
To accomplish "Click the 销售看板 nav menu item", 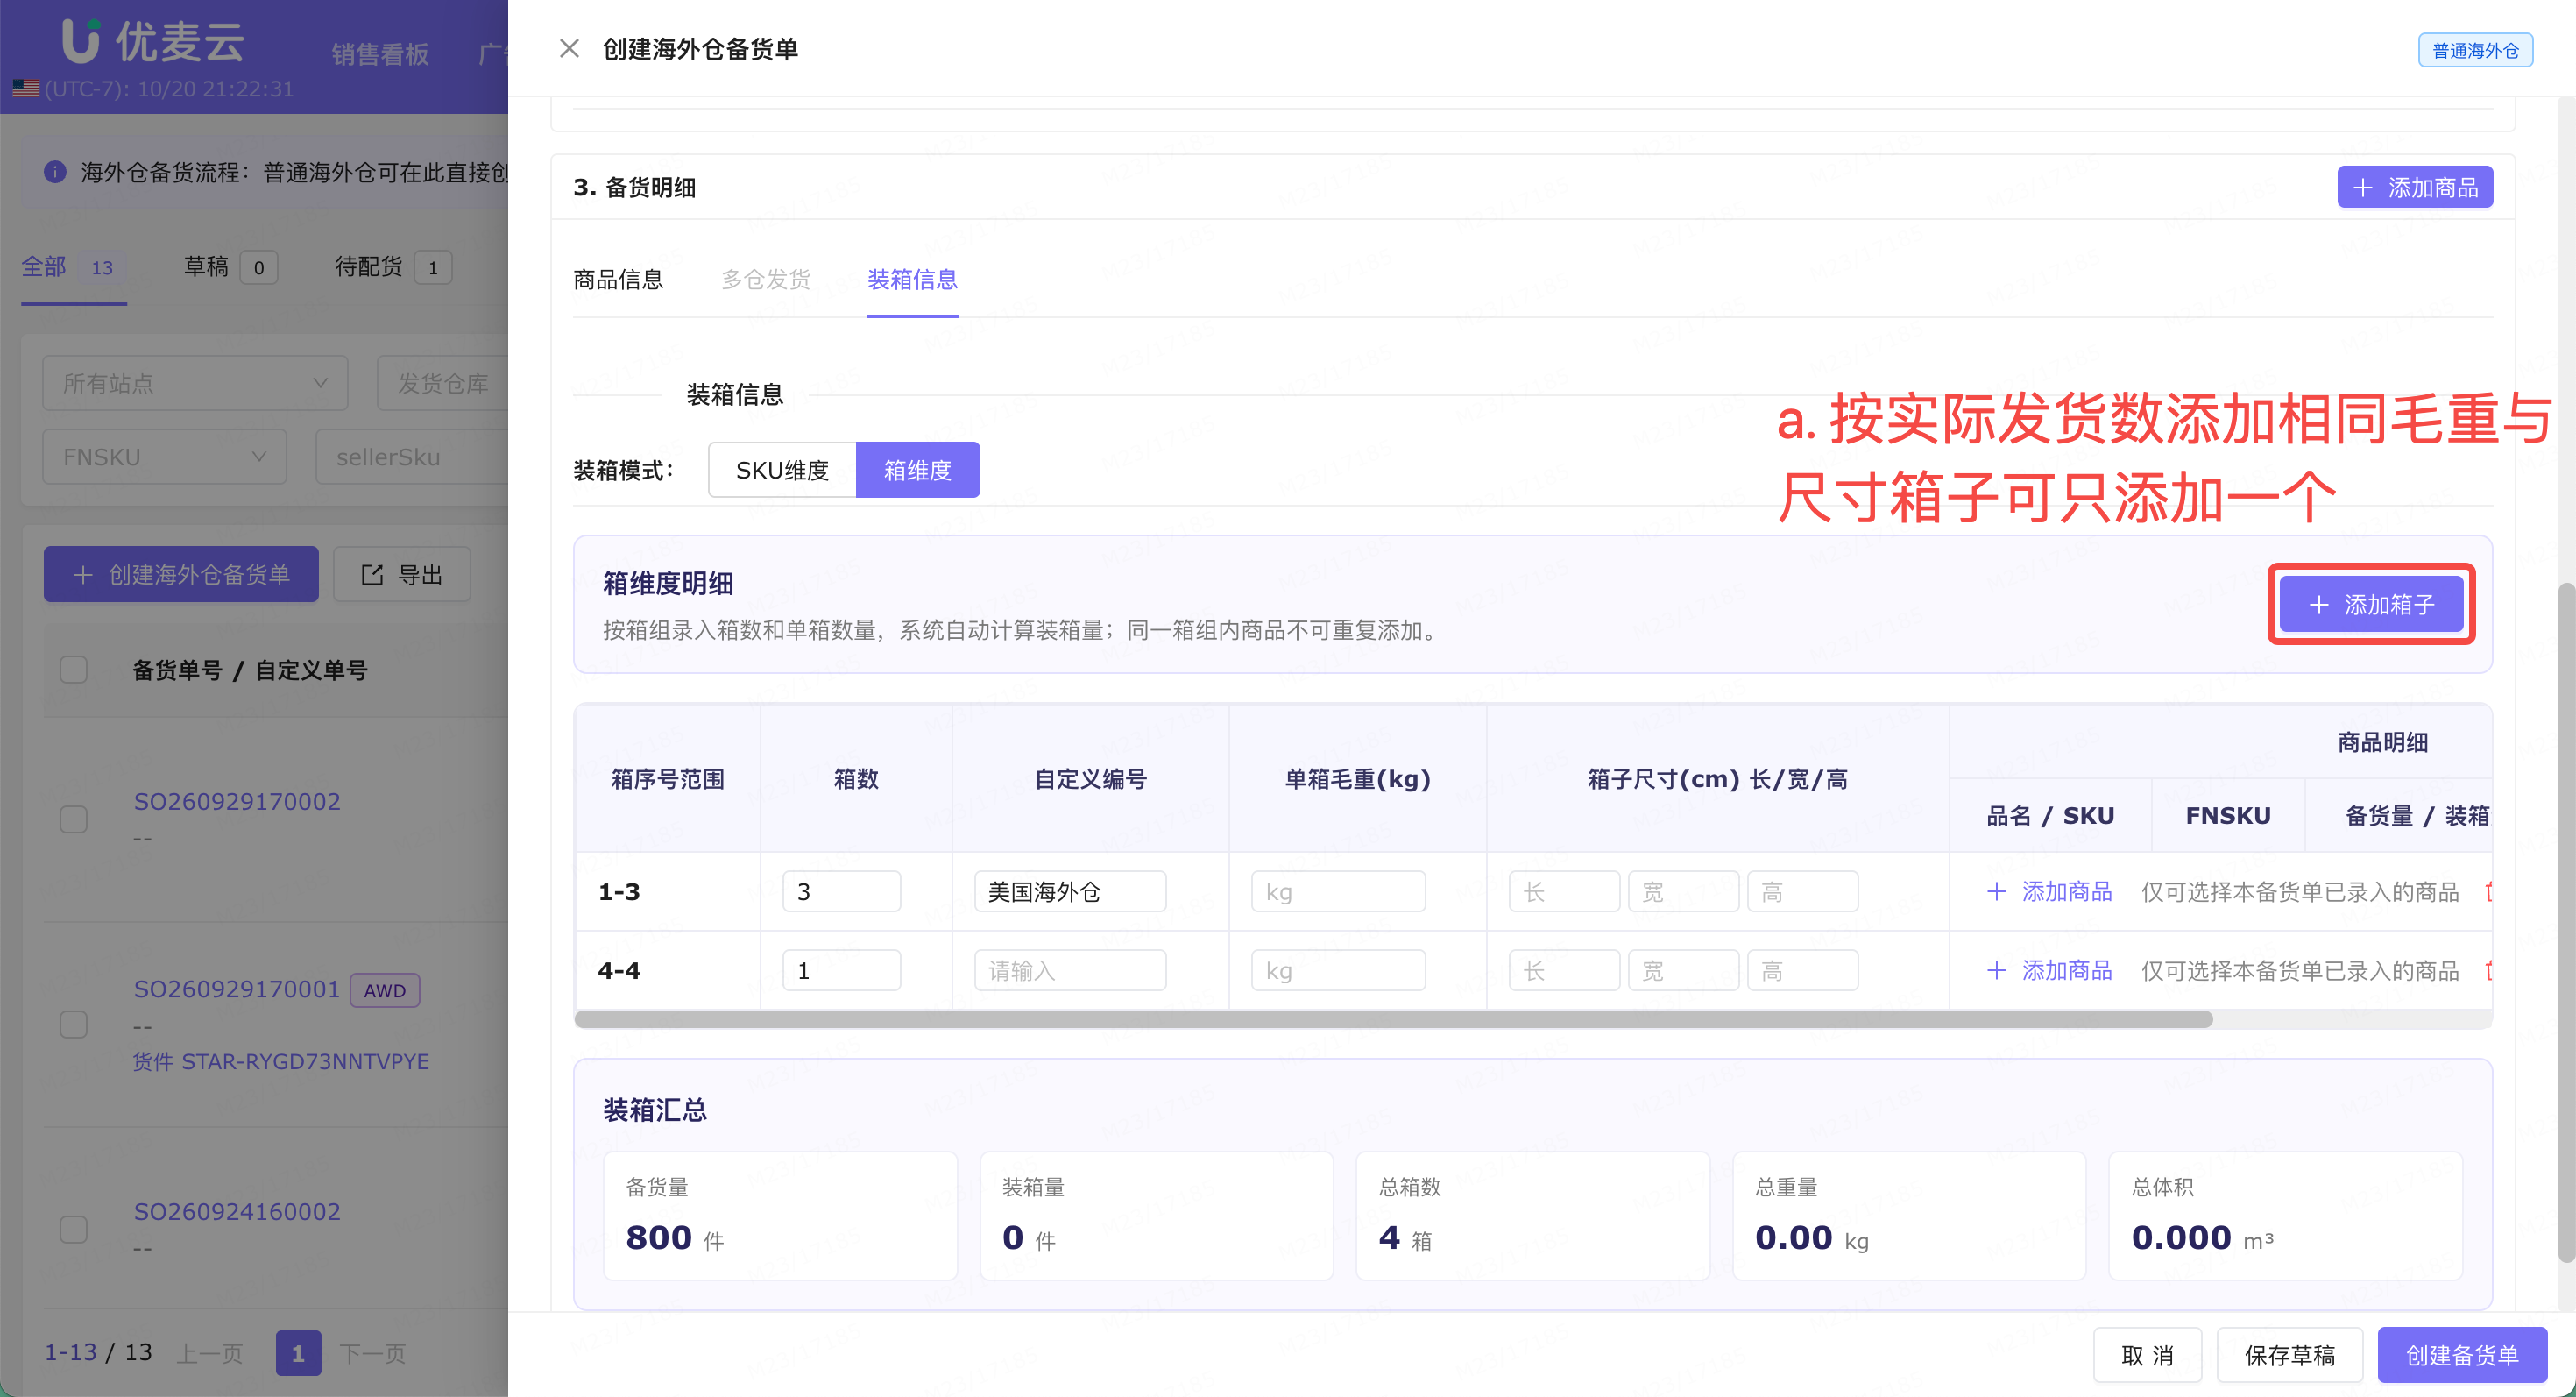I will [x=380, y=54].
